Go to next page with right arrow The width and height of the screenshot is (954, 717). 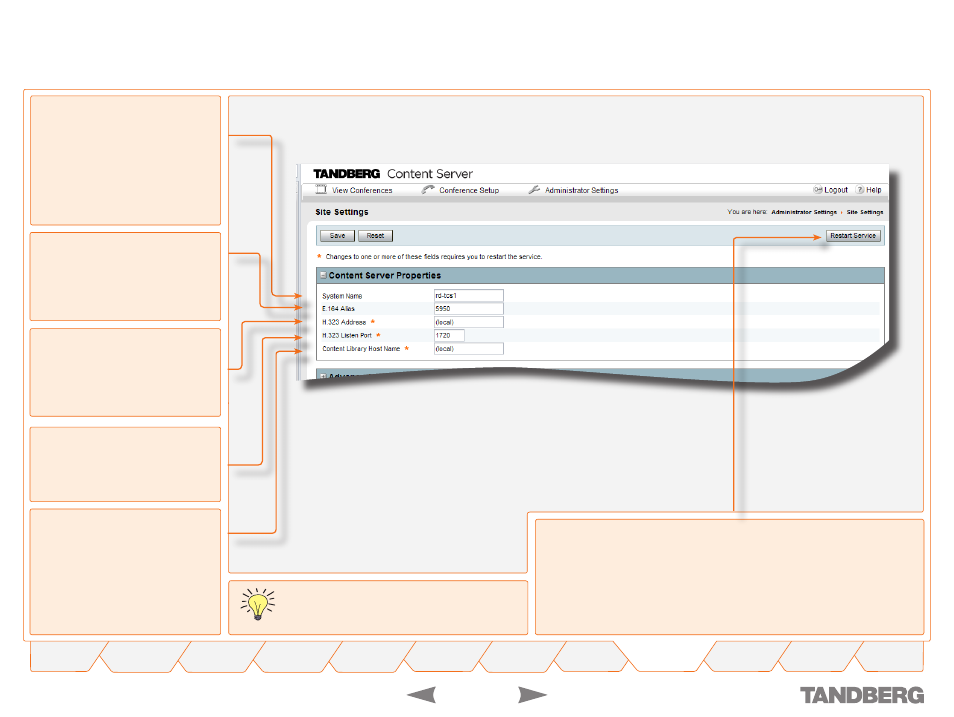(x=532, y=694)
